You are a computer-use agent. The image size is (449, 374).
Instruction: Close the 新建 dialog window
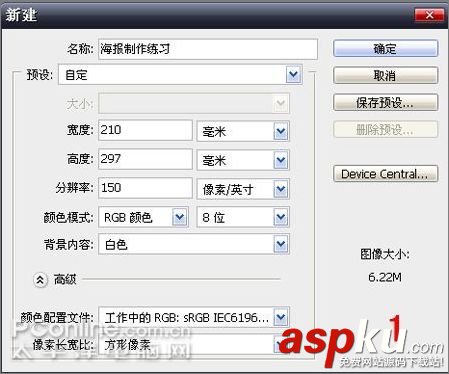click(x=429, y=15)
